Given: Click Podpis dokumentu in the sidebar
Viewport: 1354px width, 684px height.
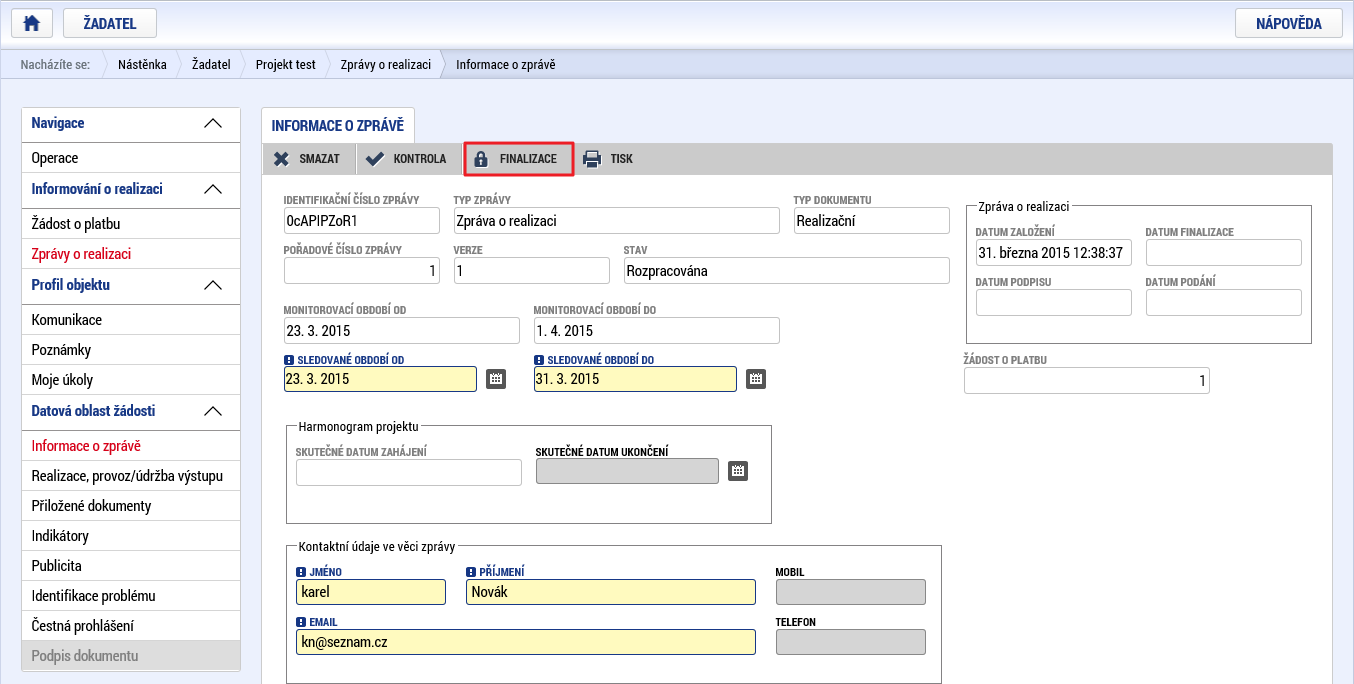Looking at the screenshot, I should pos(131,656).
